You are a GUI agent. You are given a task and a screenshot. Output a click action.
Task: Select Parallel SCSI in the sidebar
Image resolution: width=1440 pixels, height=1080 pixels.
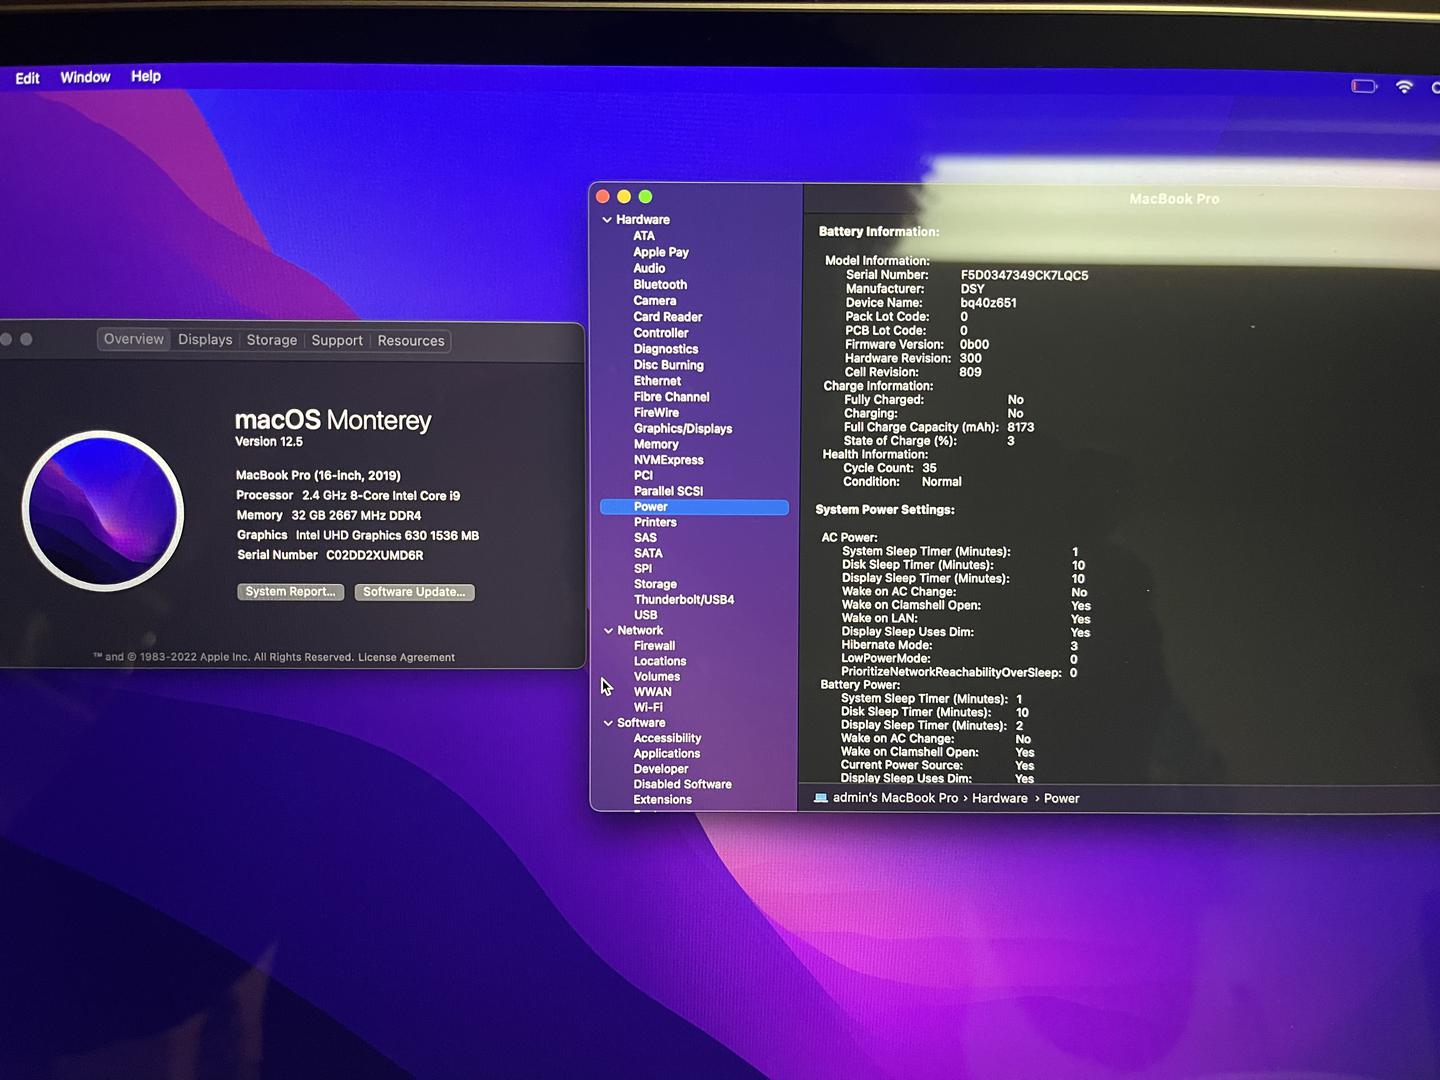point(669,491)
